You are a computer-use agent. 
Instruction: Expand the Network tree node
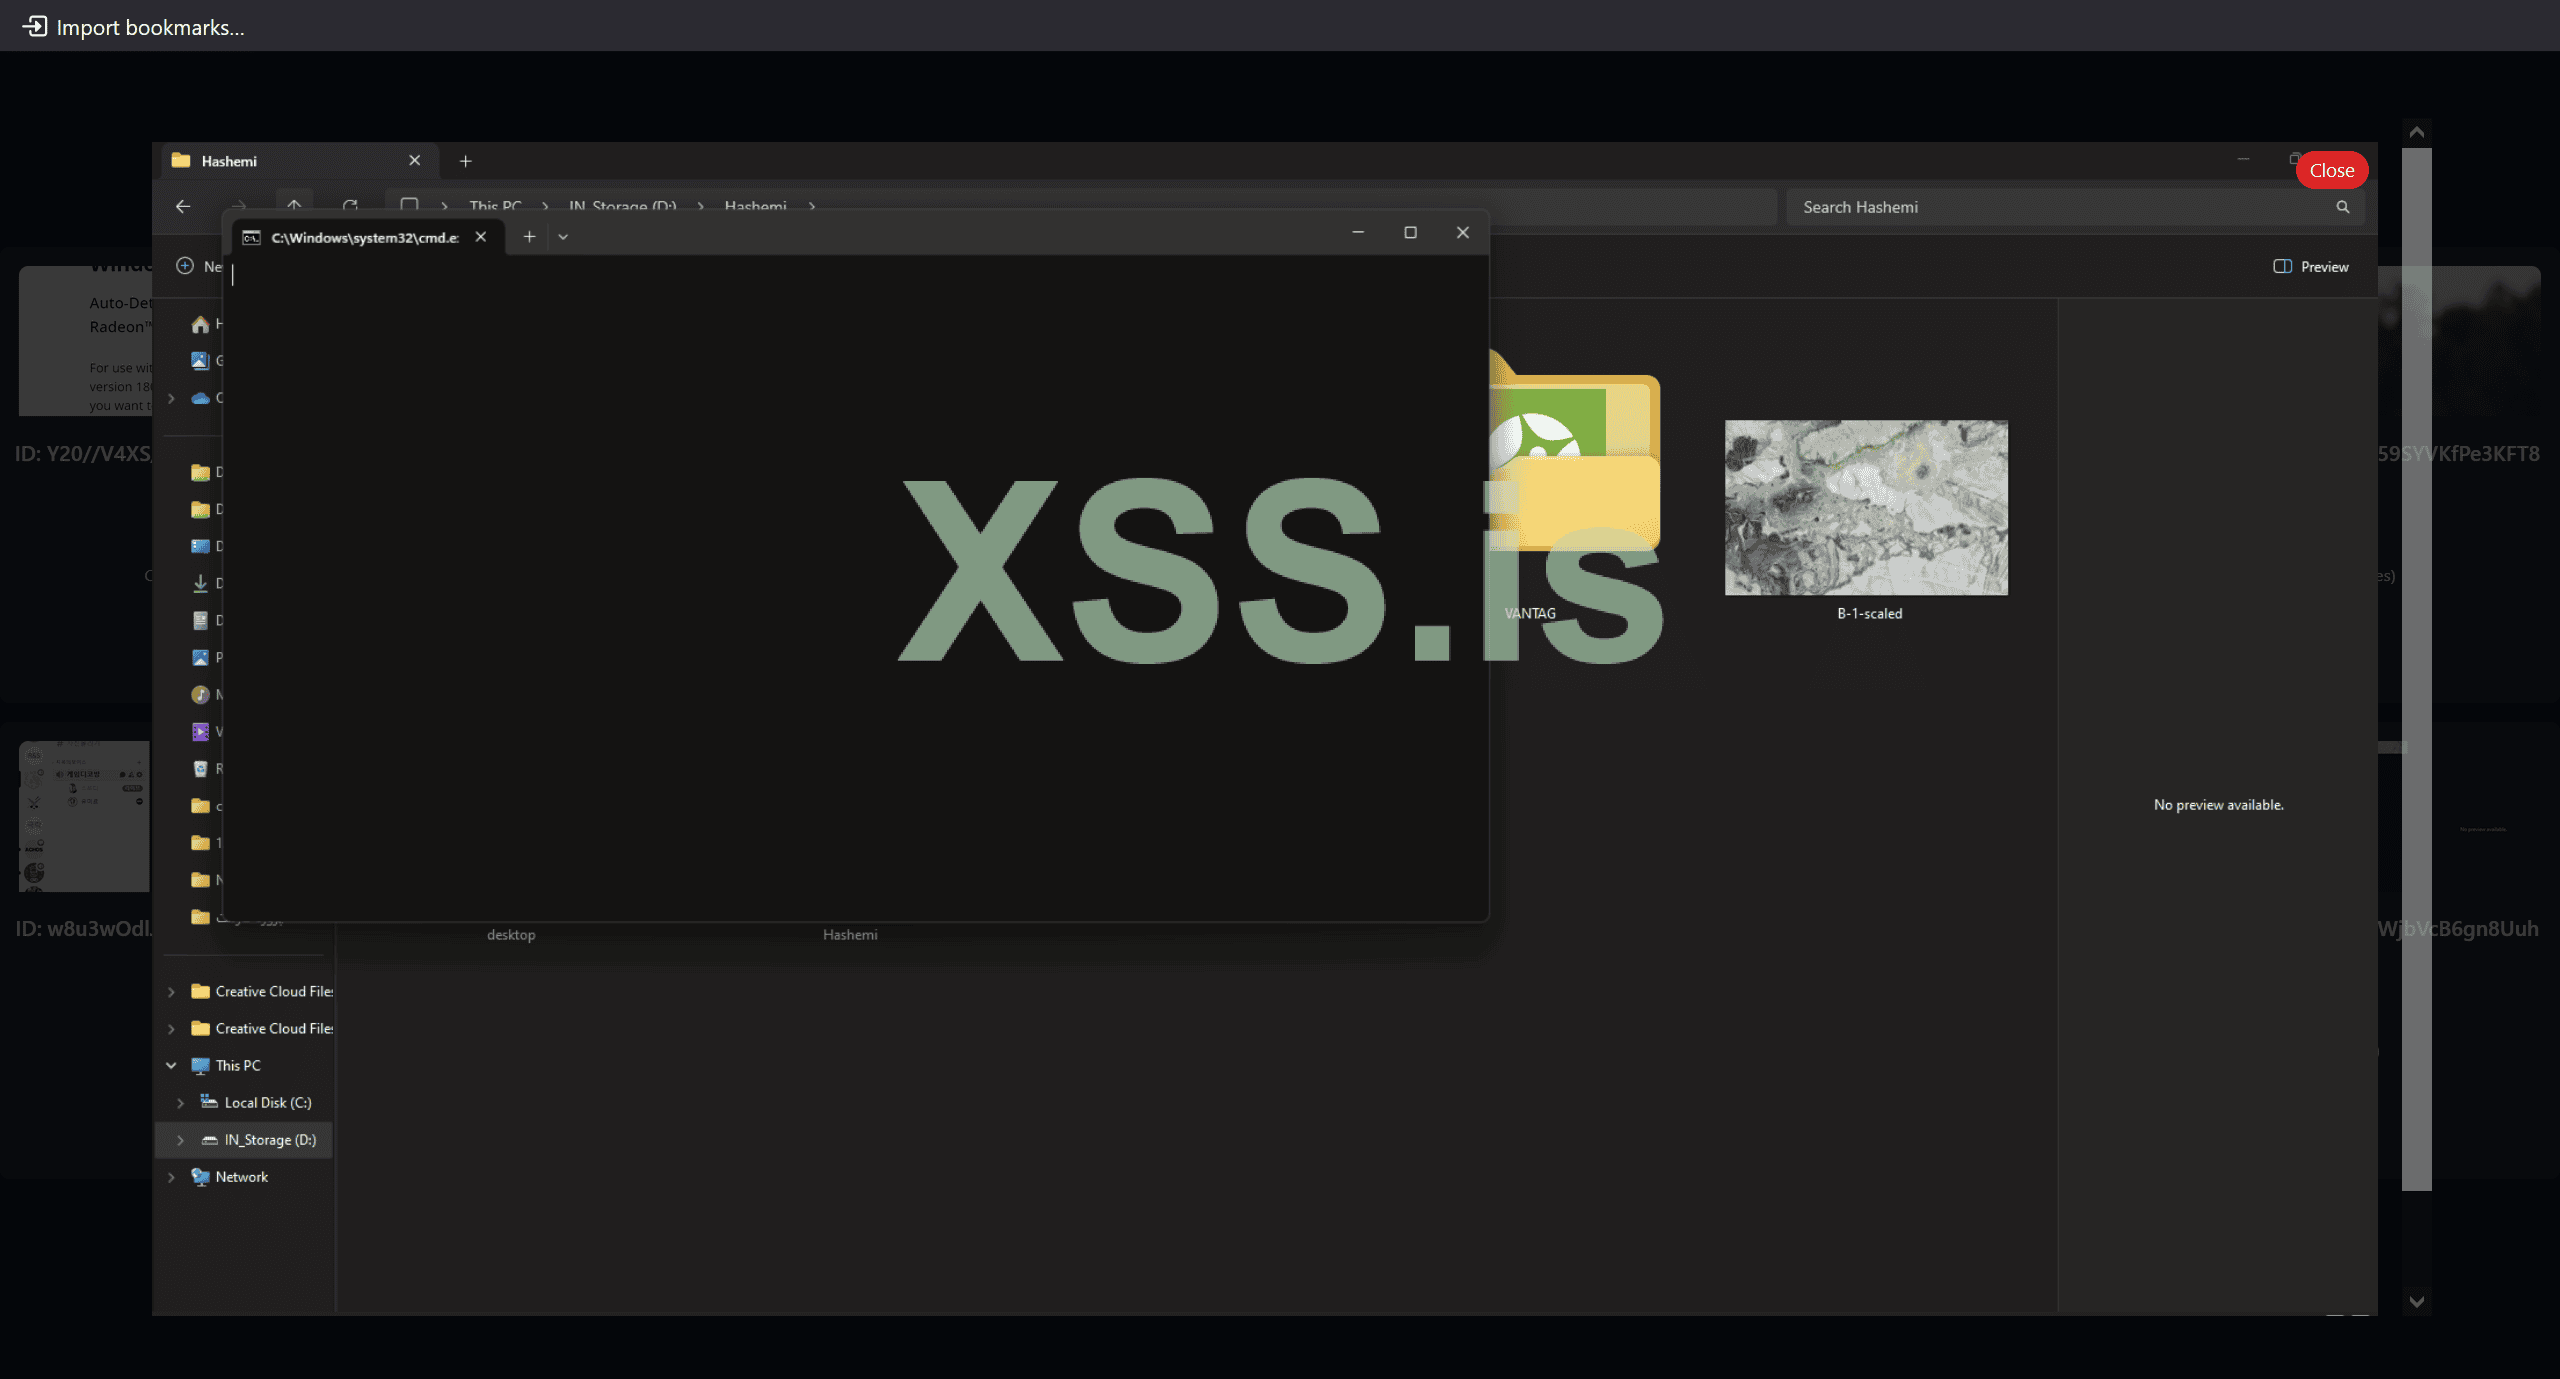tap(171, 1177)
